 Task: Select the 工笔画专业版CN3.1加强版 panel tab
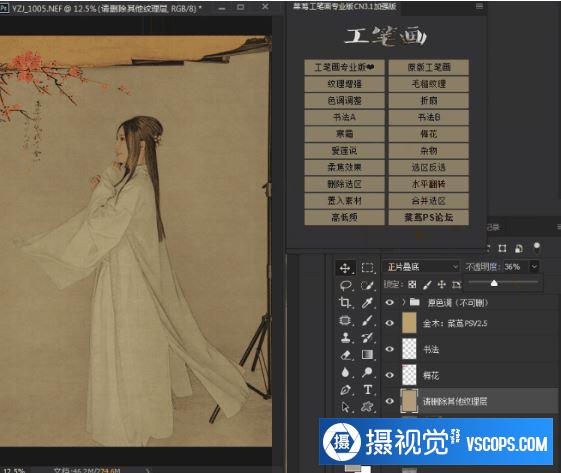(345, 6)
